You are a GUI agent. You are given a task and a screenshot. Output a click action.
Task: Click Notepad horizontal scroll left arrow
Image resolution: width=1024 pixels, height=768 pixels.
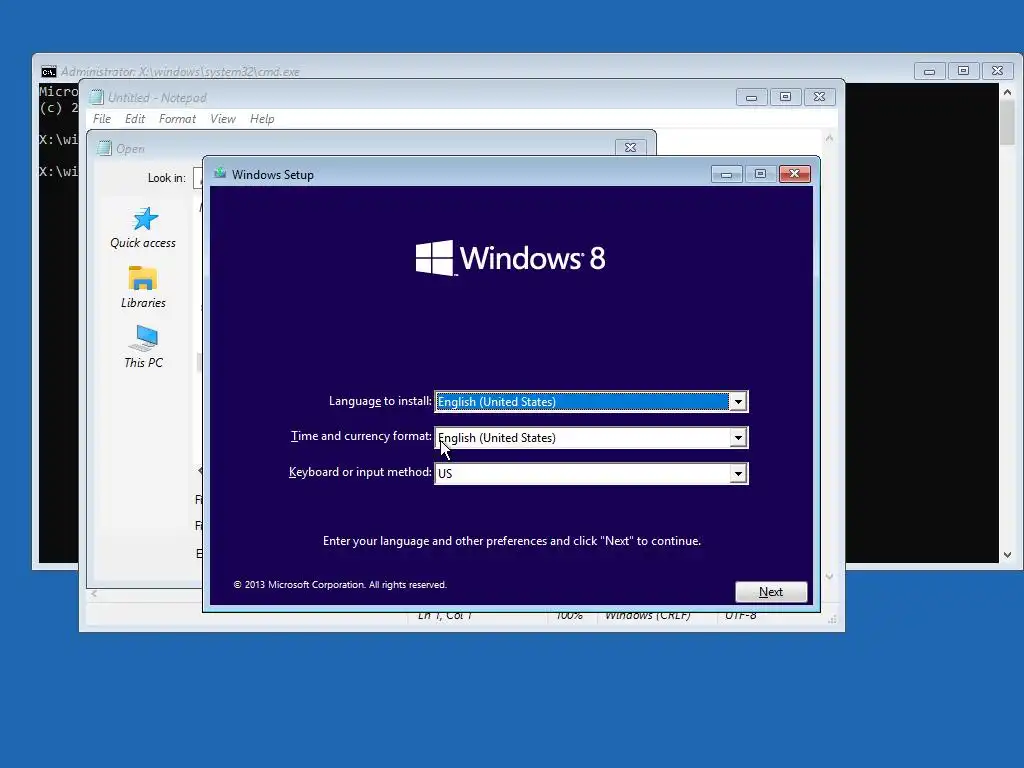coord(94,594)
